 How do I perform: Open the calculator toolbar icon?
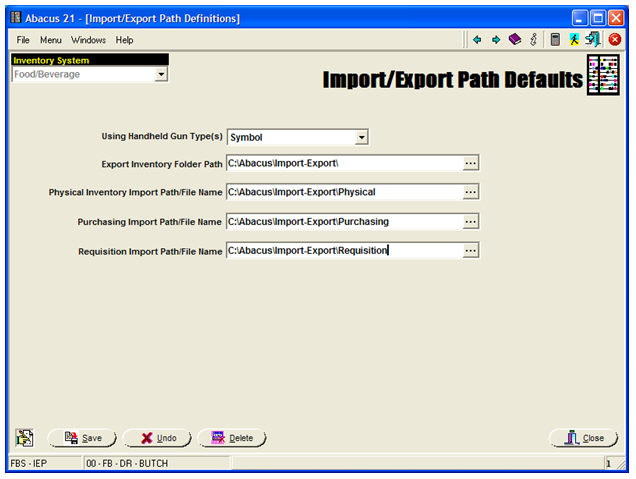pos(555,40)
